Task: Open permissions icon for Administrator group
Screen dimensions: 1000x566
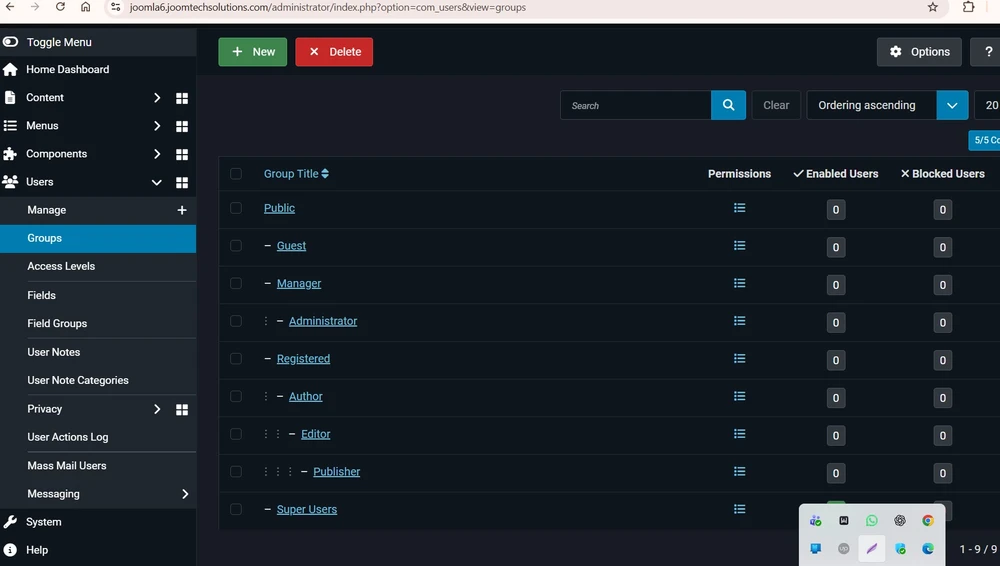Action: pos(739,321)
